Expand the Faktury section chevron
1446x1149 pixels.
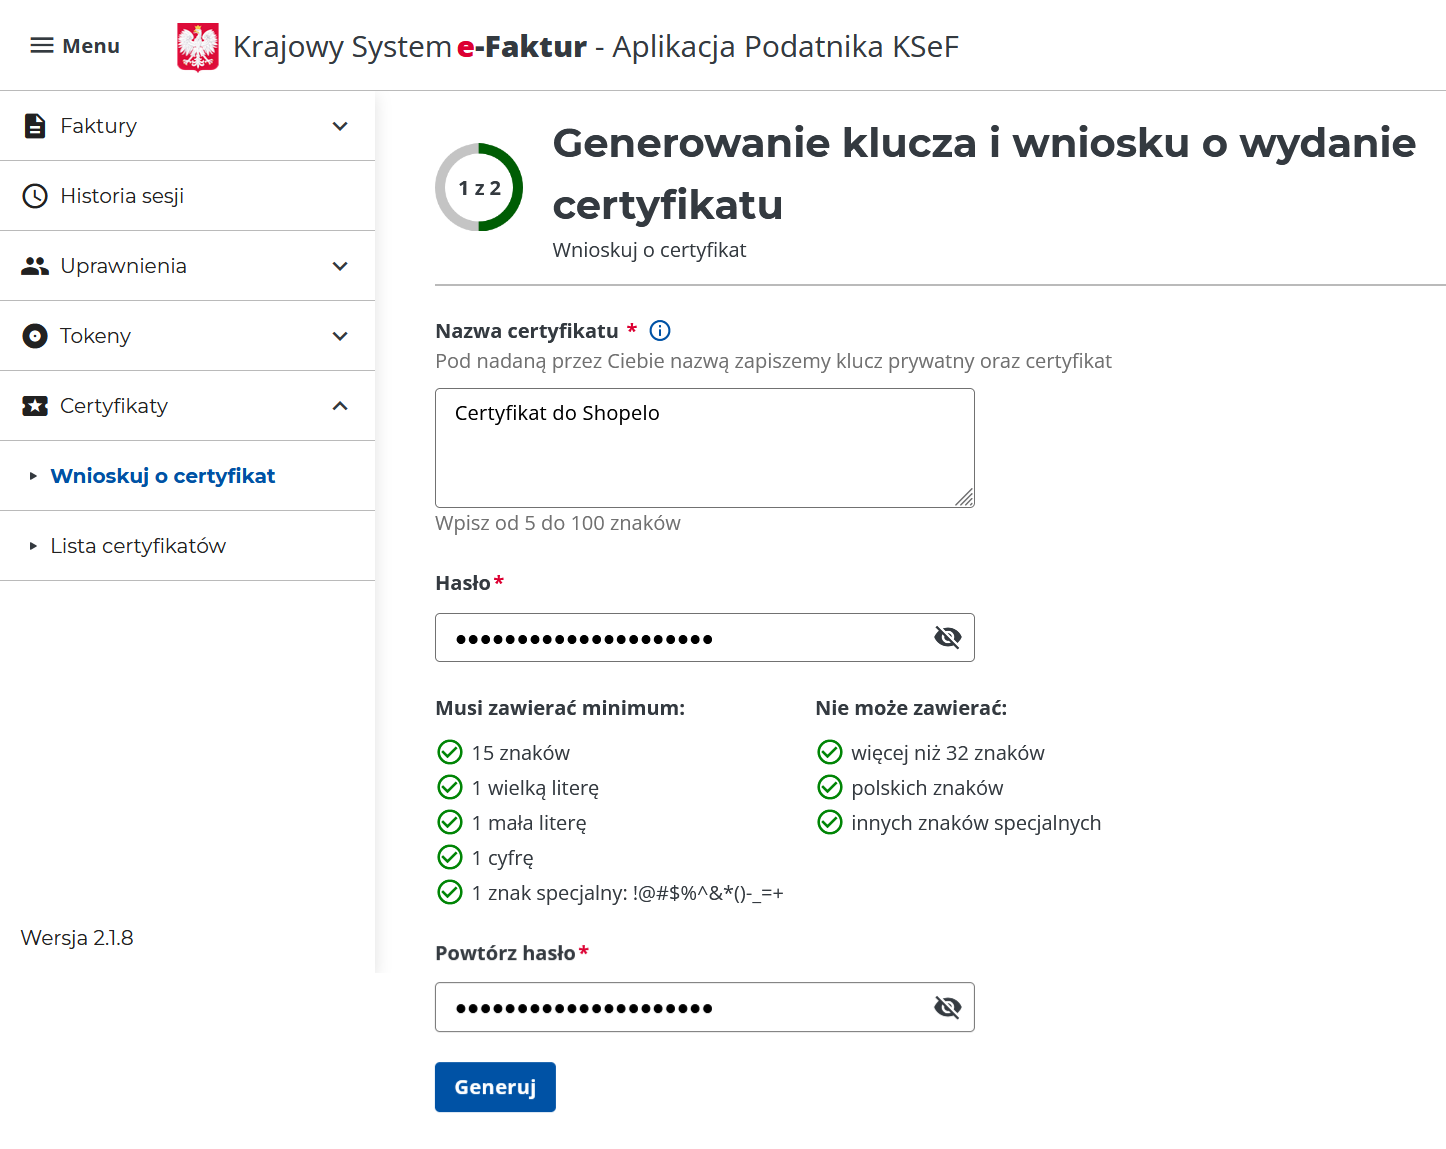340,126
